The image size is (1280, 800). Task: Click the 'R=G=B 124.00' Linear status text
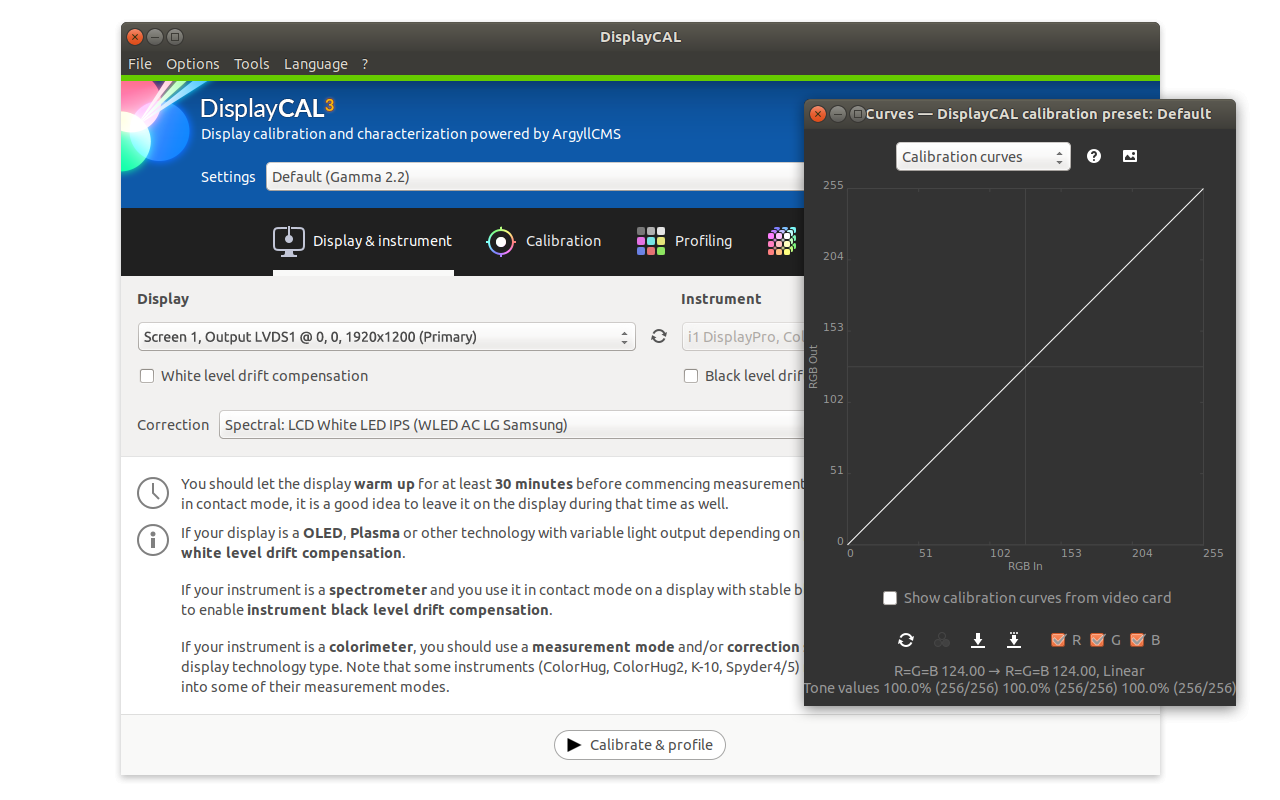(1019, 671)
